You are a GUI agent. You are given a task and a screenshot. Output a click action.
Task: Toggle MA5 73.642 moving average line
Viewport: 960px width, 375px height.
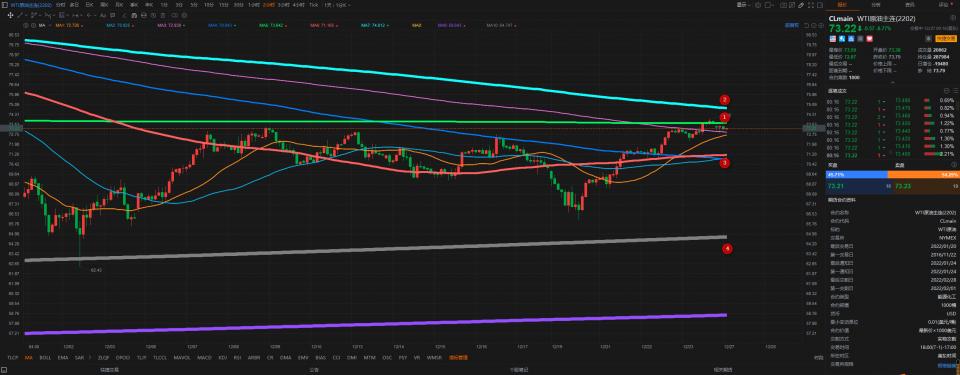pos(271,26)
